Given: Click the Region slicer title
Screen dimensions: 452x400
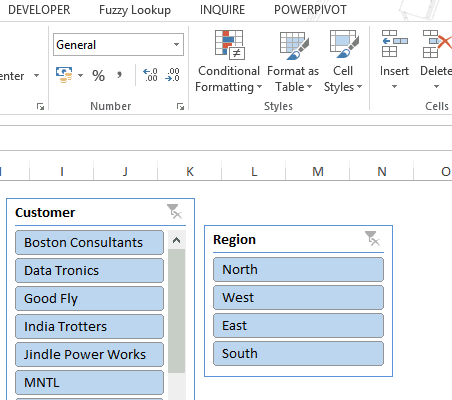Looking at the screenshot, I should (x=235, y=240).
